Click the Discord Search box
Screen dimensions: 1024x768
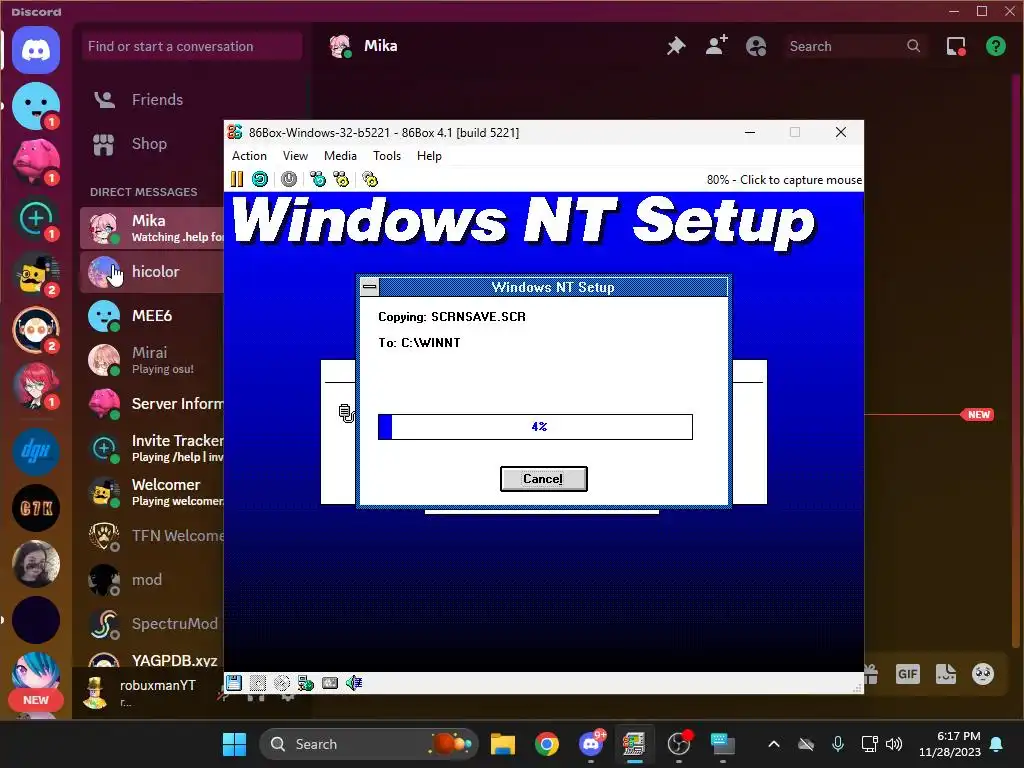[x=855, y=46]
